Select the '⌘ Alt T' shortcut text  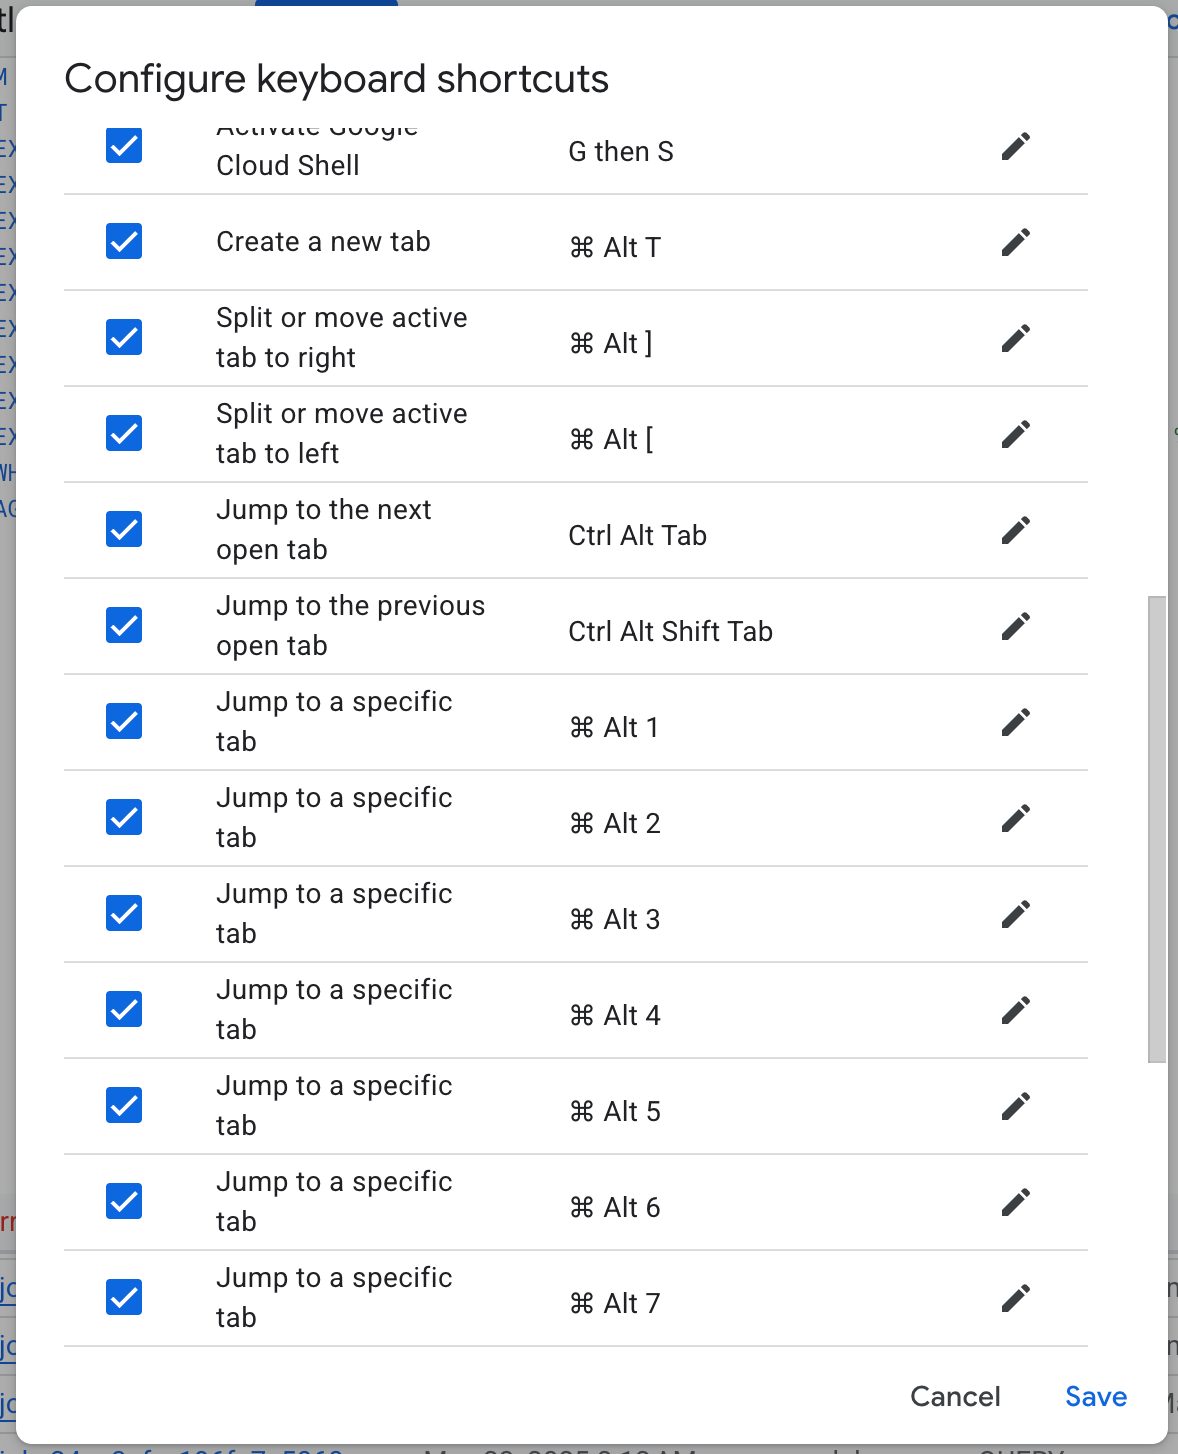[x=615, y=247]
